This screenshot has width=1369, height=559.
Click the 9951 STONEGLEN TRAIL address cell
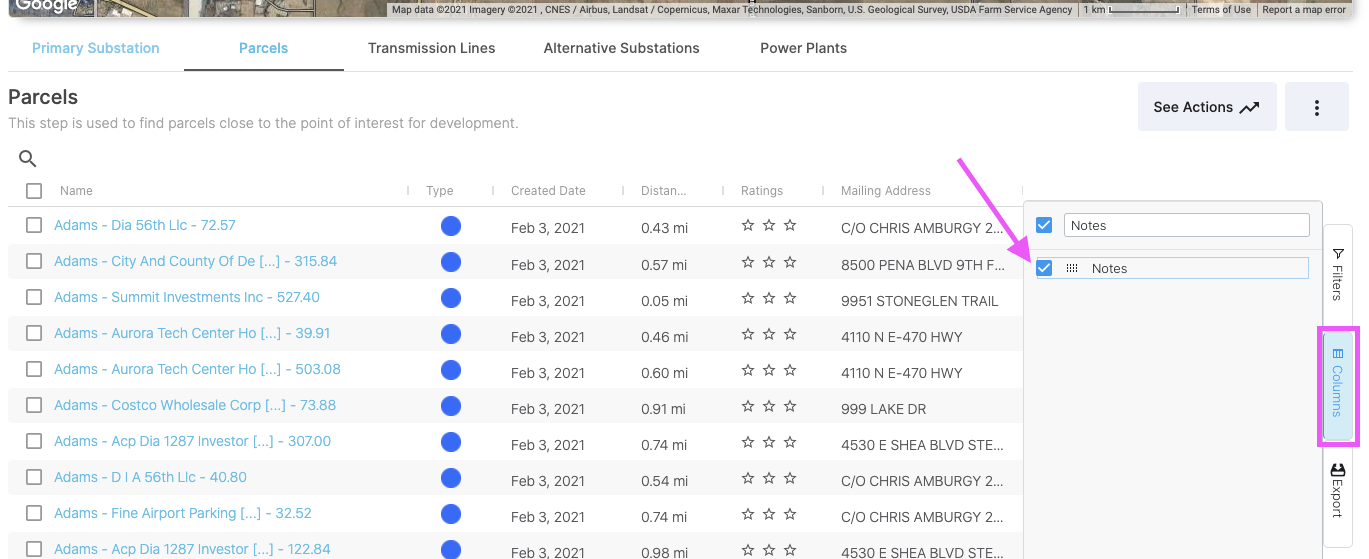(920, 300)
